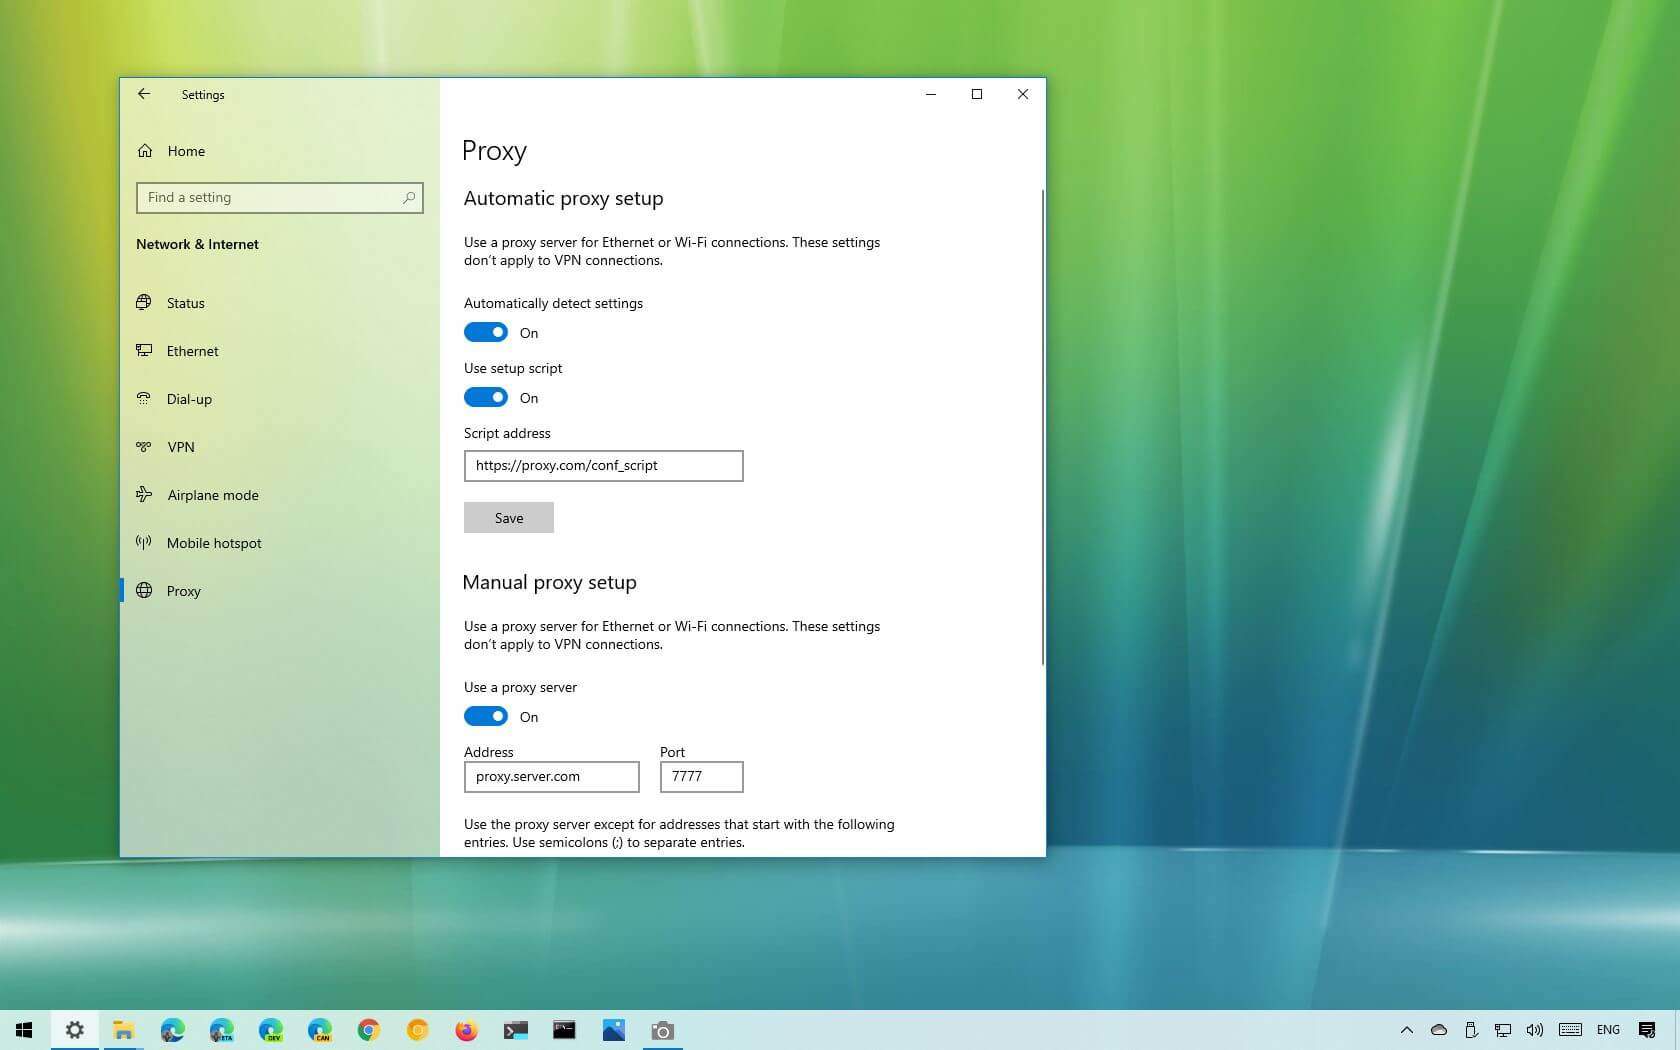Click the back arrow in Settings
This screenshot has height=1050, width=1680.
pos(144,94)
